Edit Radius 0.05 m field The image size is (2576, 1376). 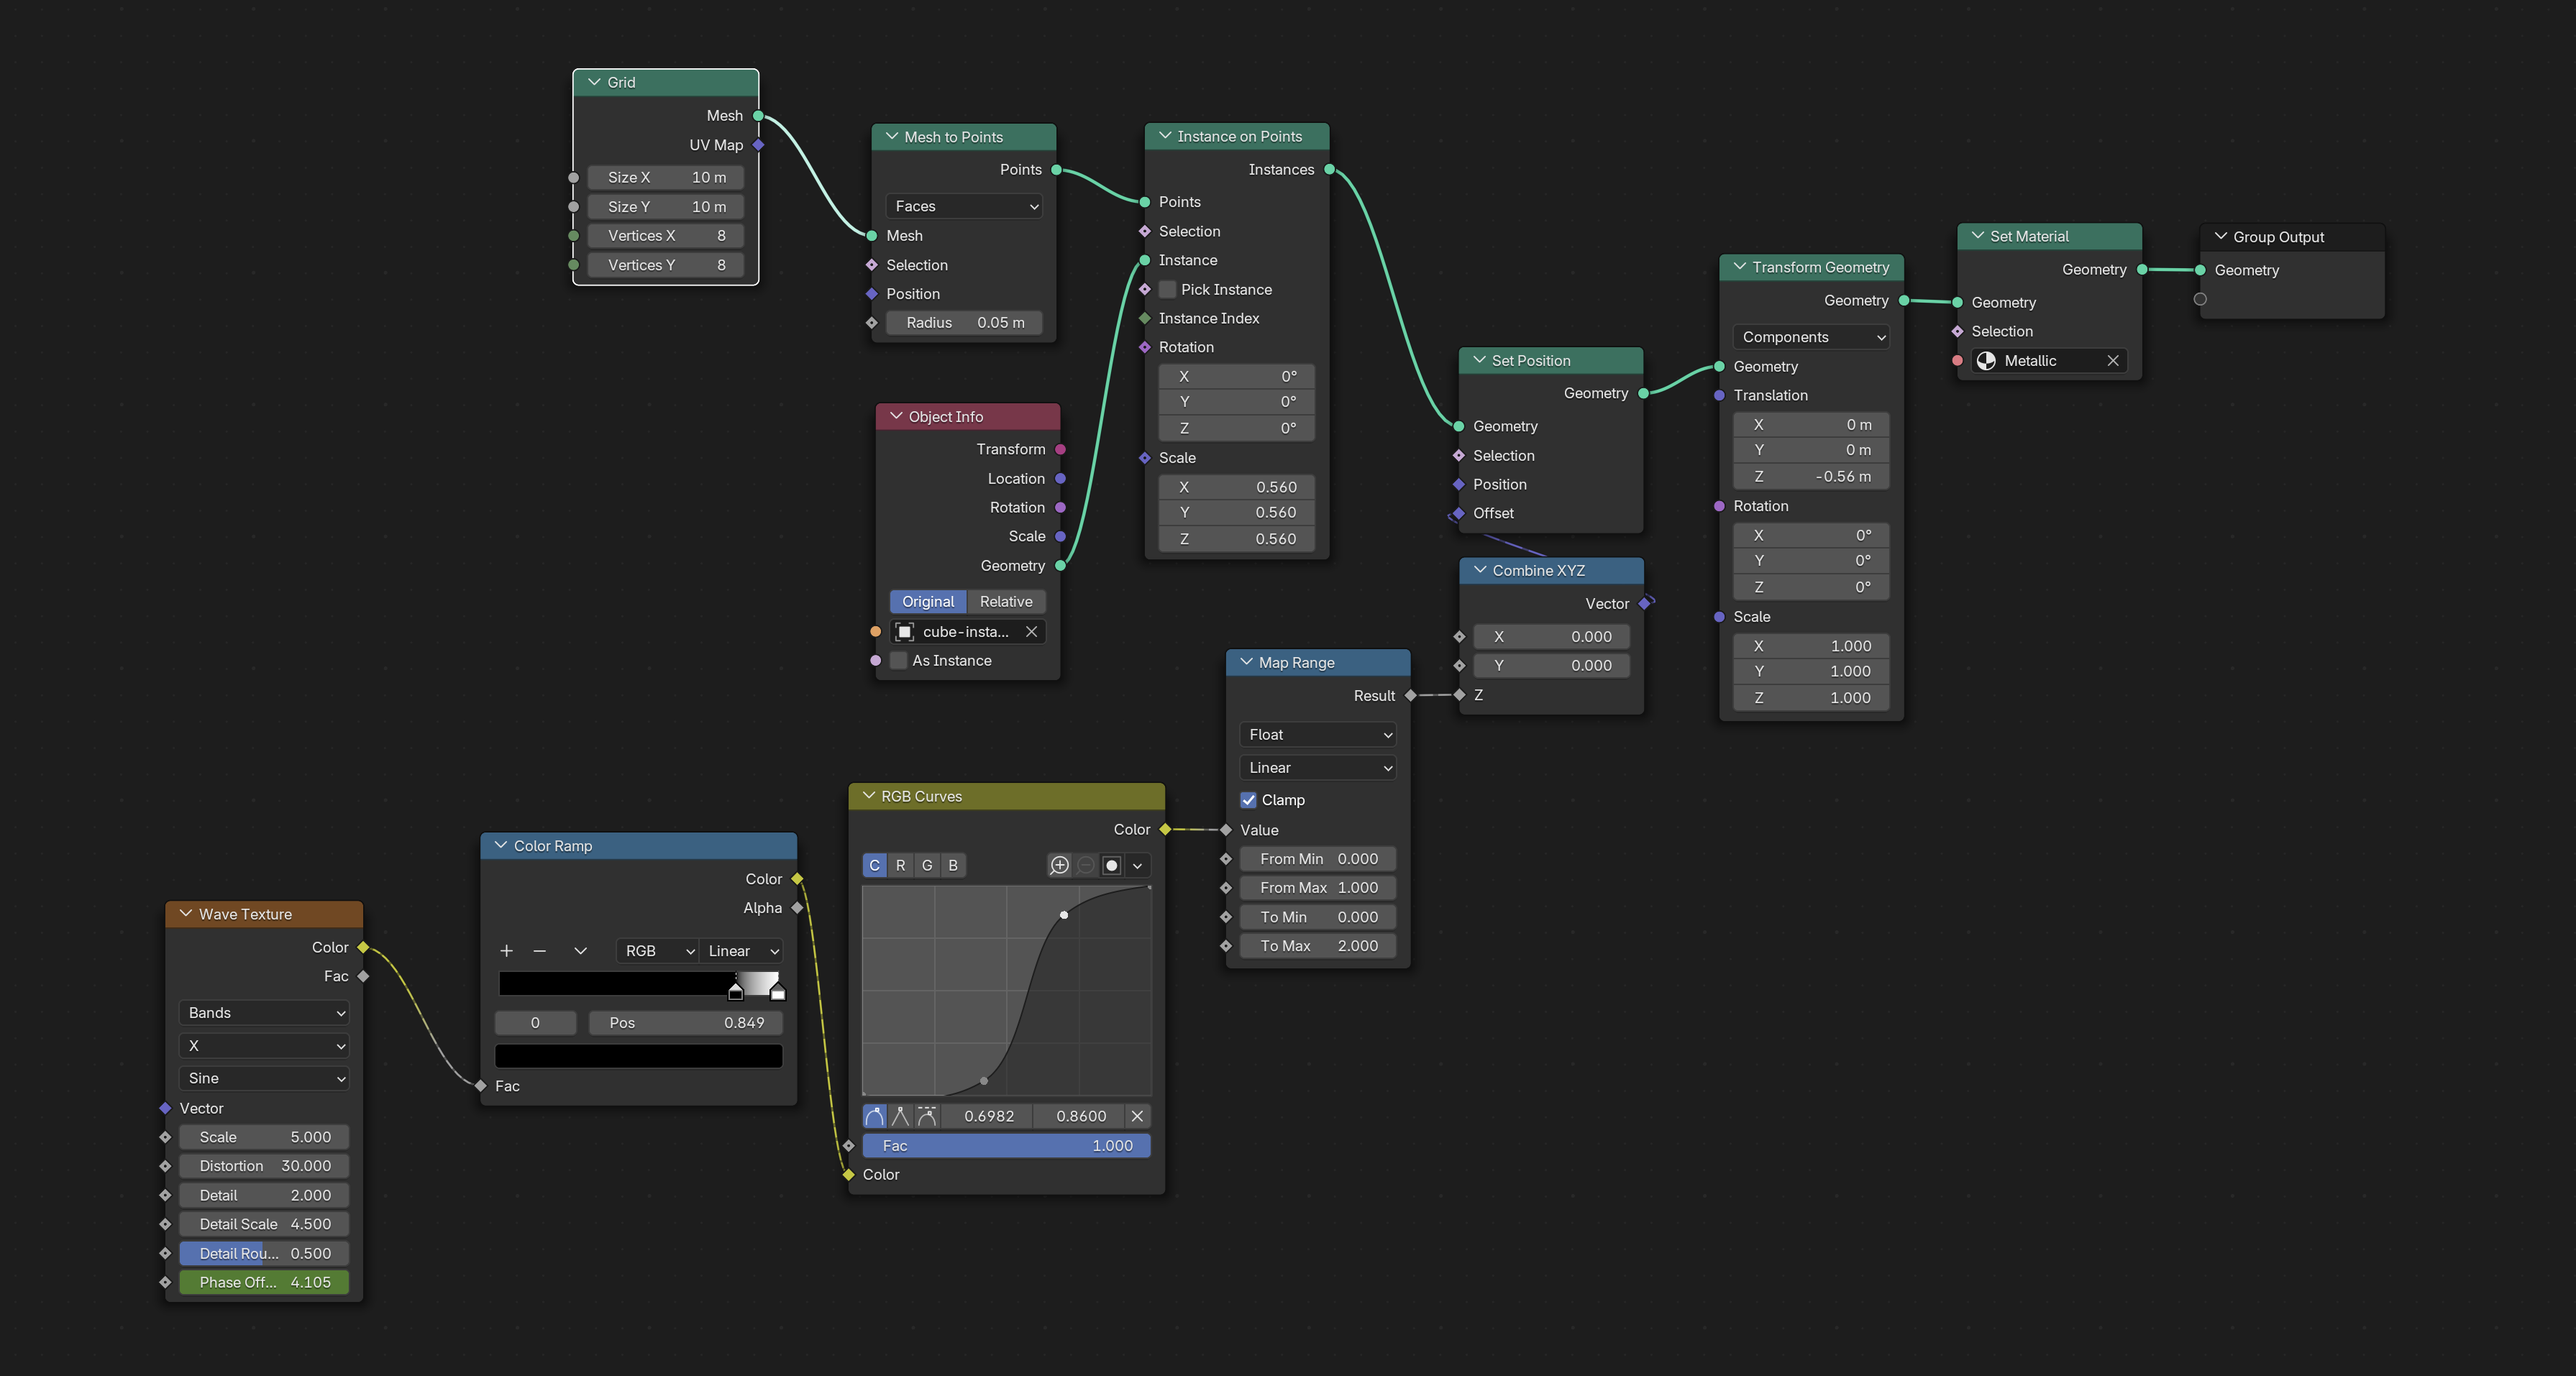click(964, 323)
